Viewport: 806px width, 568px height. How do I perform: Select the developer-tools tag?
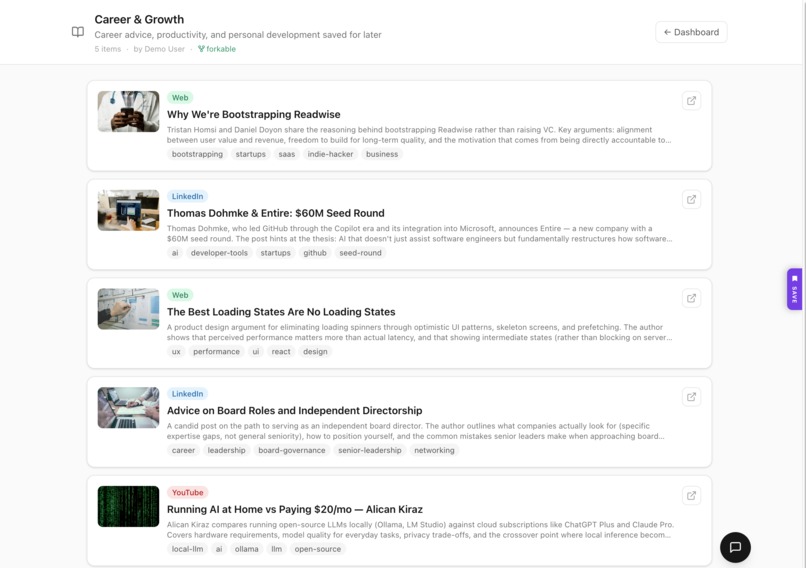(219, 253)
